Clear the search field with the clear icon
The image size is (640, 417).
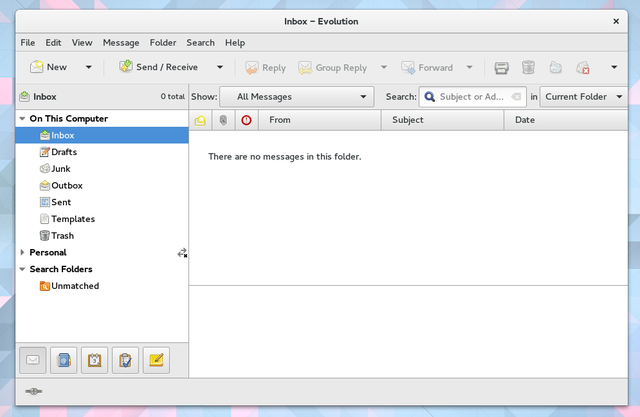[x=516, y=97]
